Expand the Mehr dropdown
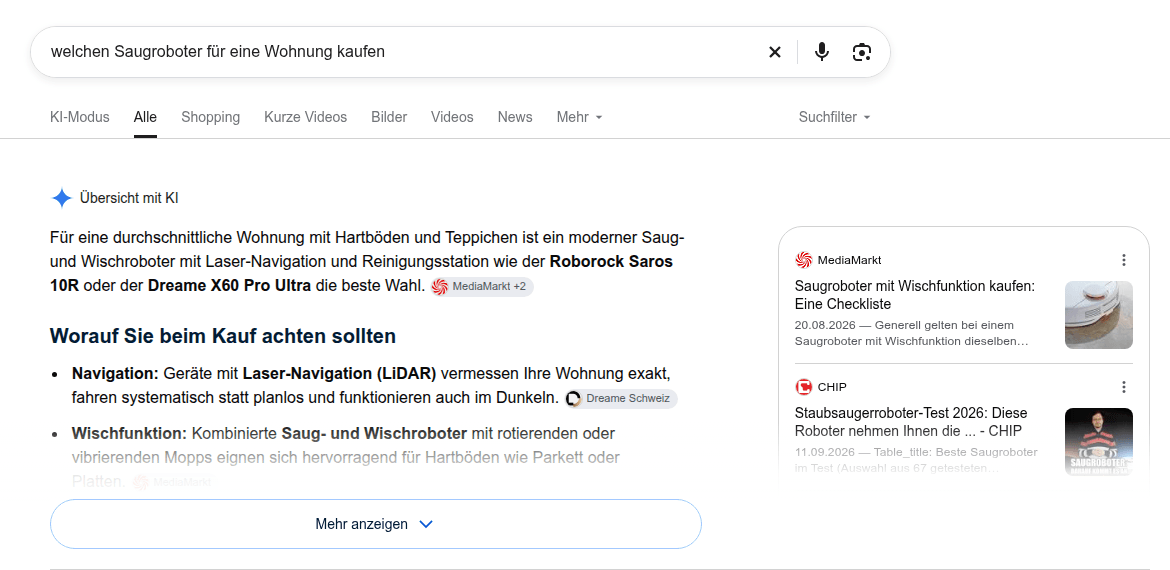The width and height of the screenshot is (1170, 570). (579, 117)
